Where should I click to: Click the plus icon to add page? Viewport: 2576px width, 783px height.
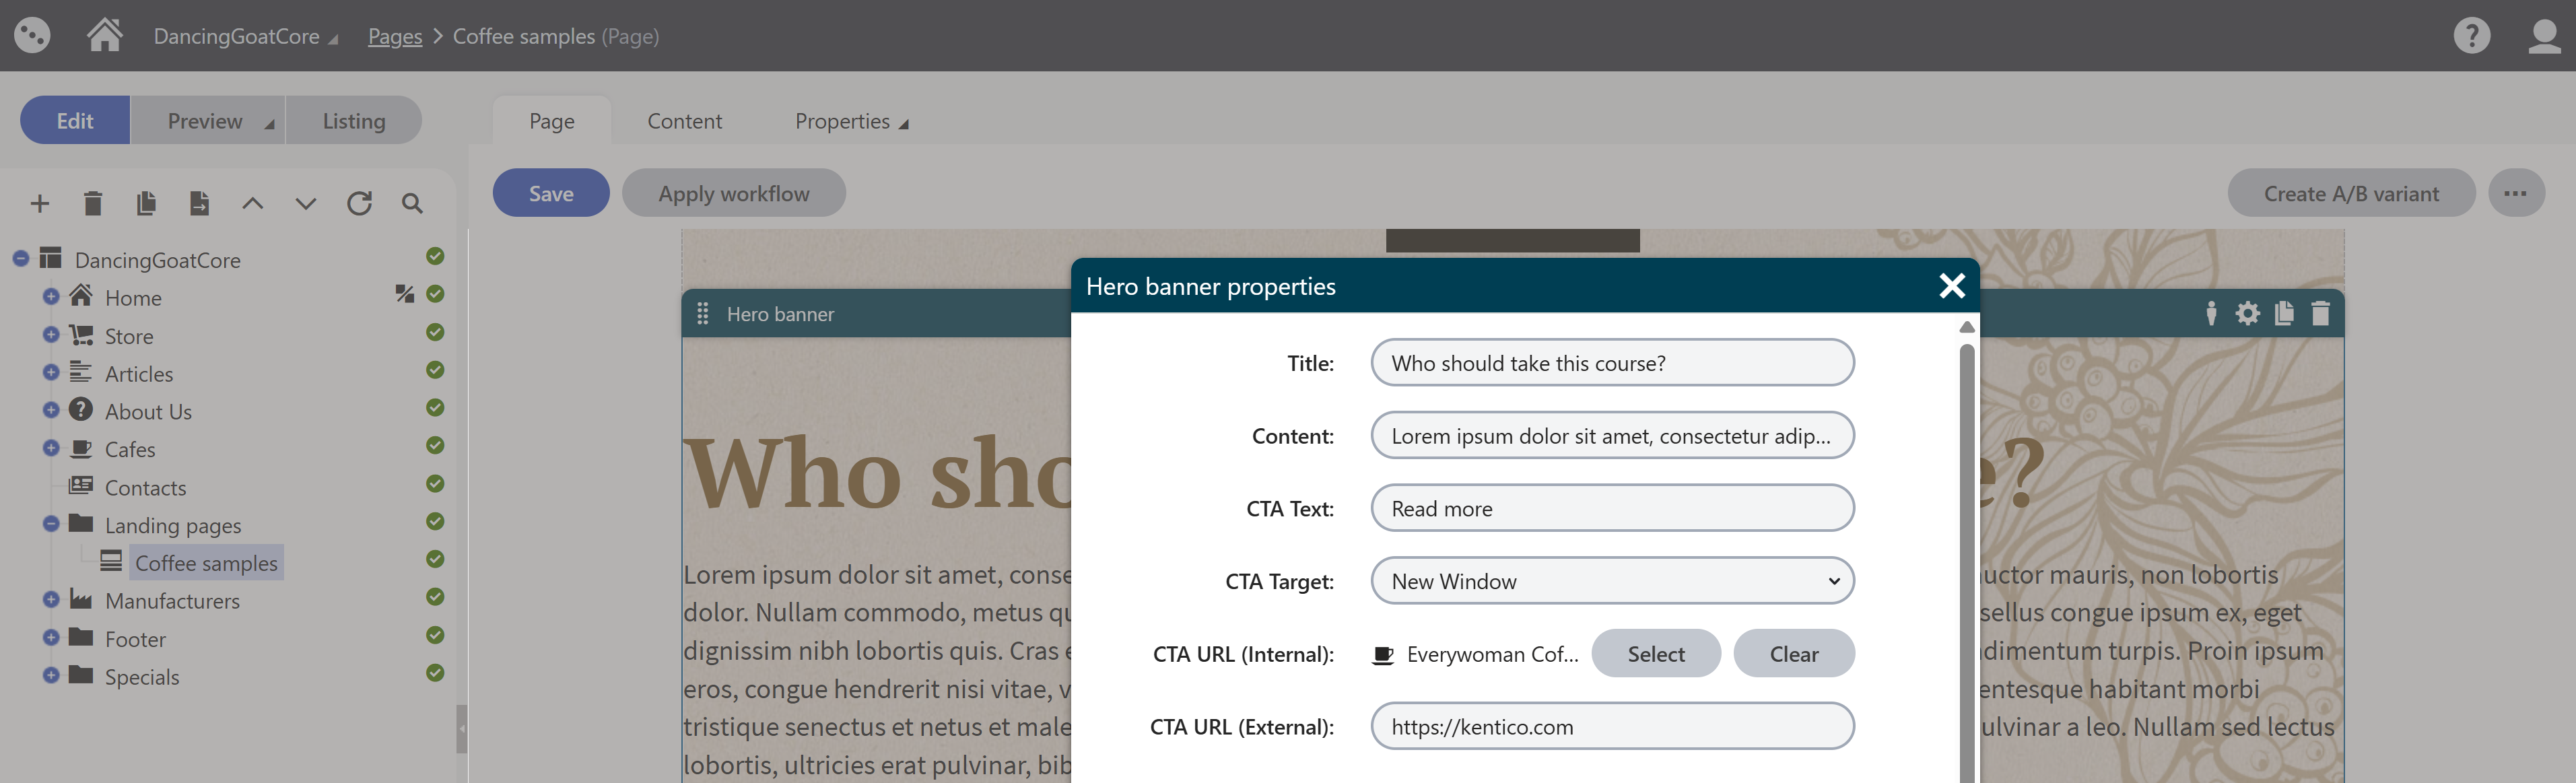40,204
